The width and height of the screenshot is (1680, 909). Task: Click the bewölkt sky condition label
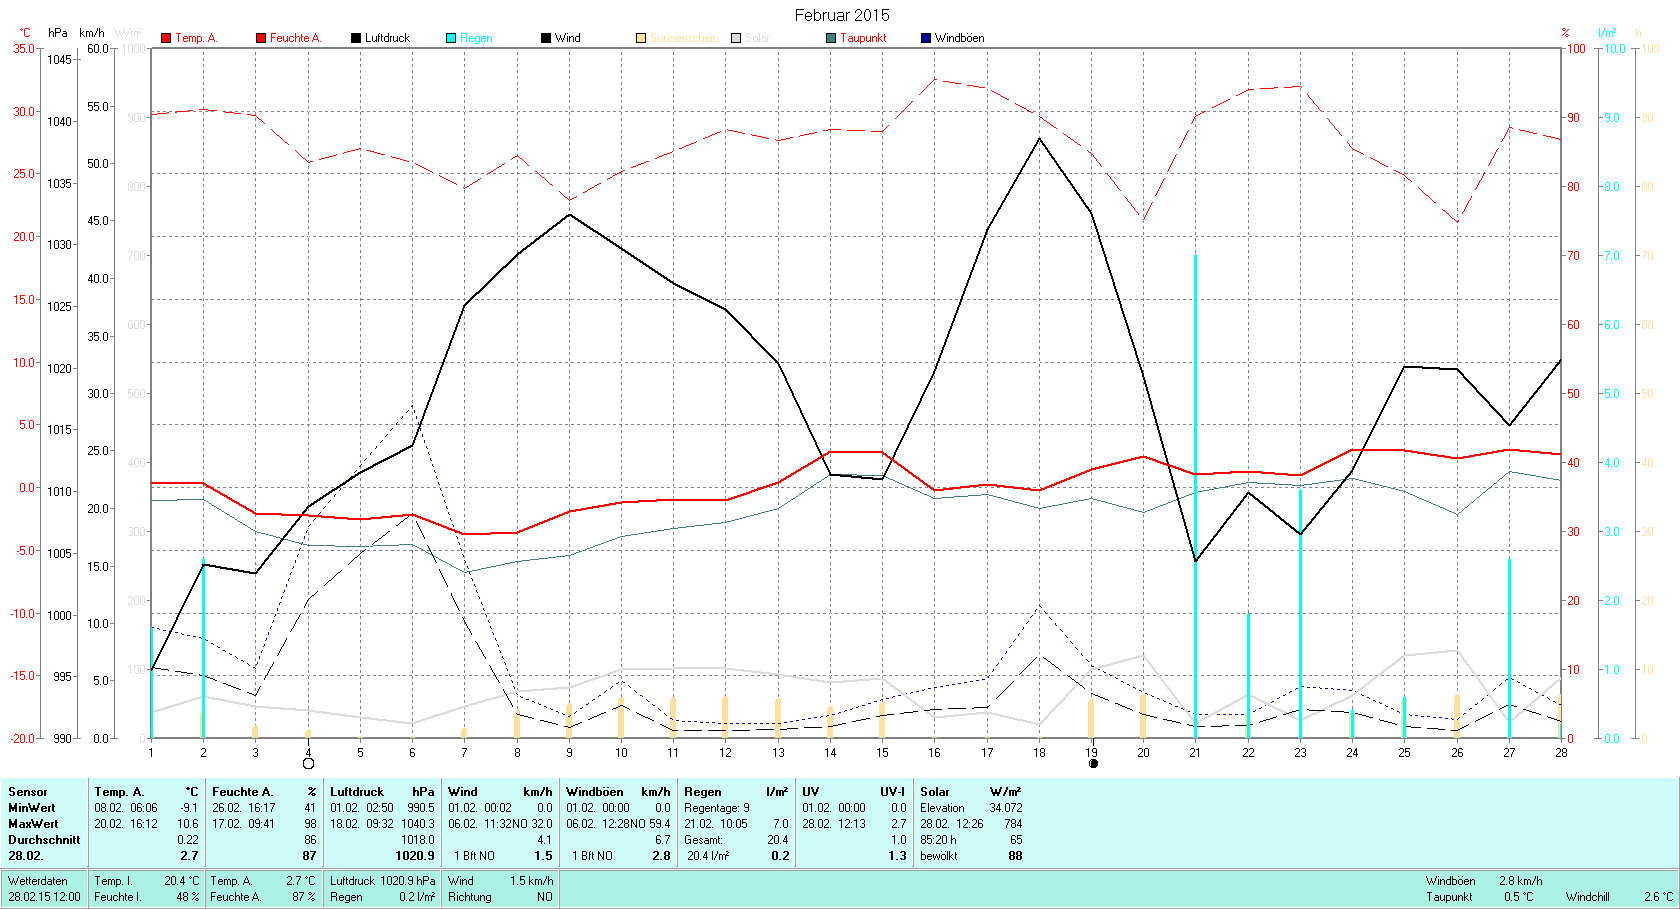tap(939, 856)
